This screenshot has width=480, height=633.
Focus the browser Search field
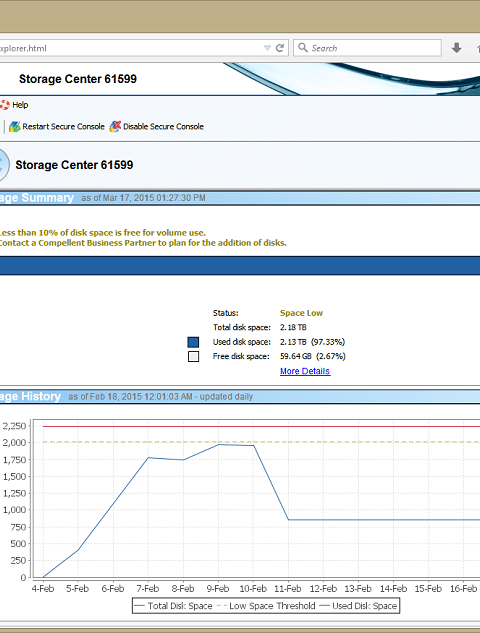pos(367,48)
